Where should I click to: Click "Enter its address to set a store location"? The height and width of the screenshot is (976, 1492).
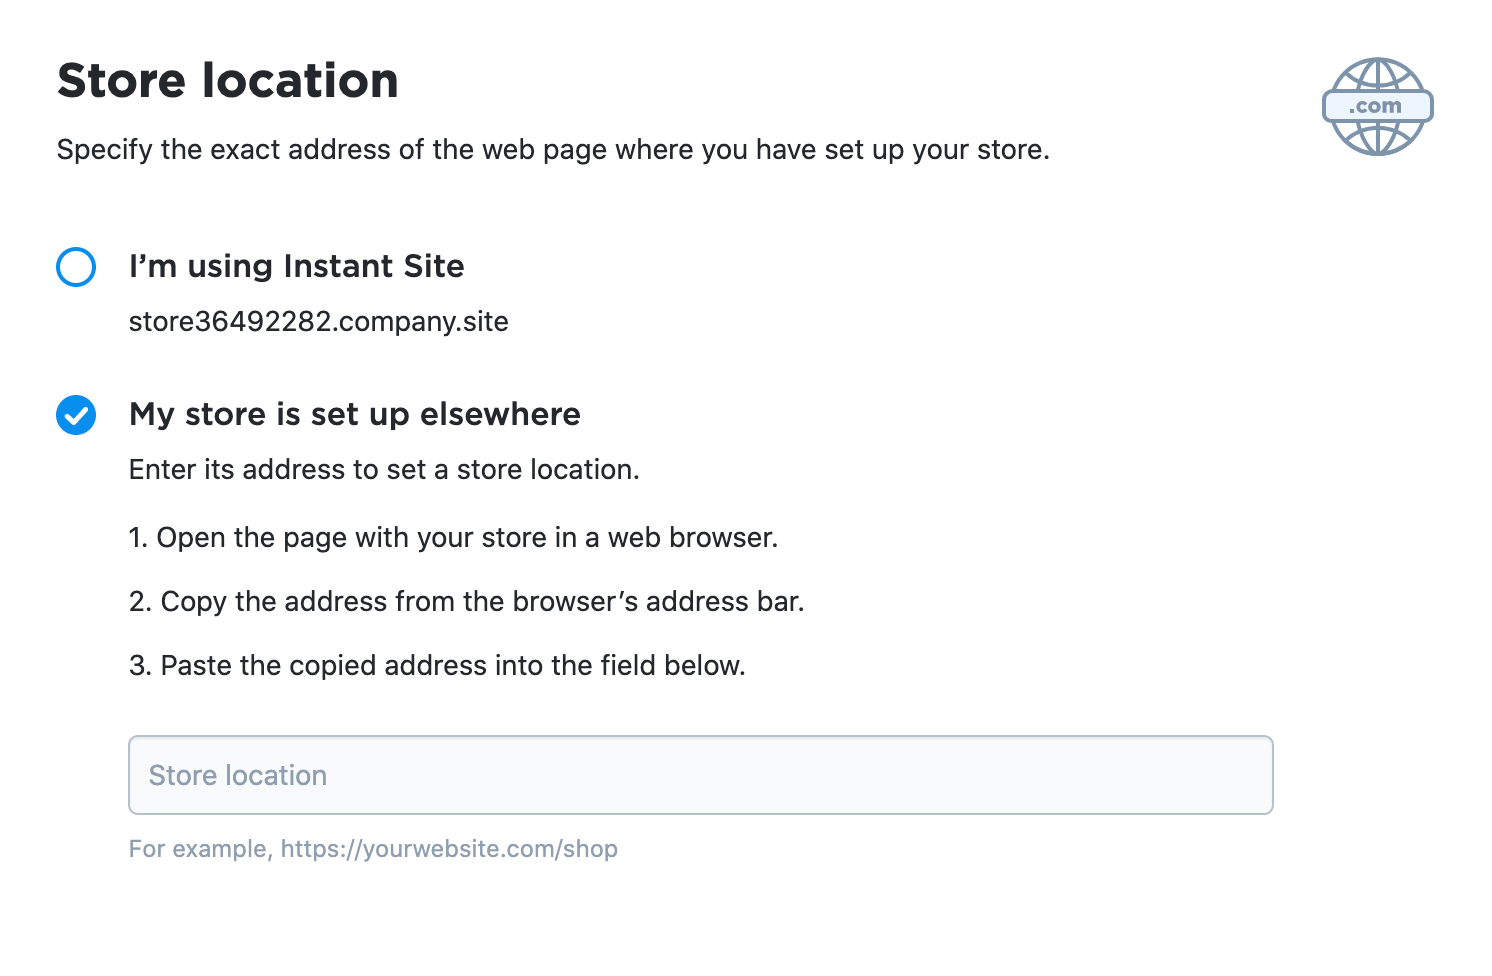point(384,470)
